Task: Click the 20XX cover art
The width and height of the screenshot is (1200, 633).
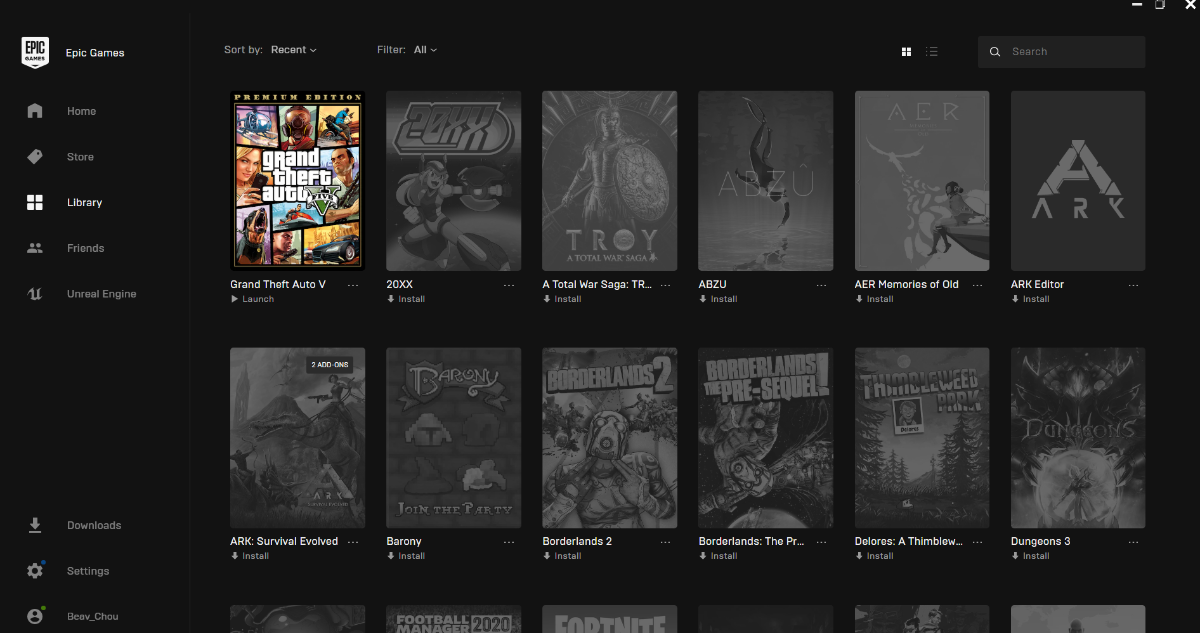Action: click(454, 181)
